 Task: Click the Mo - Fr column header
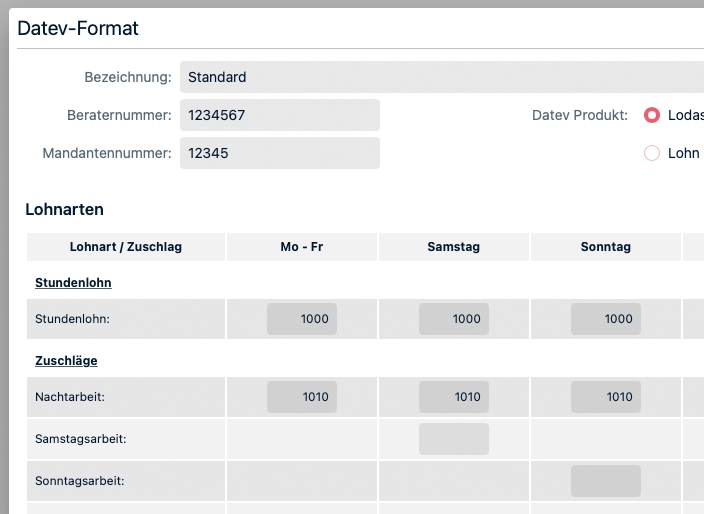tap(302, 247)
